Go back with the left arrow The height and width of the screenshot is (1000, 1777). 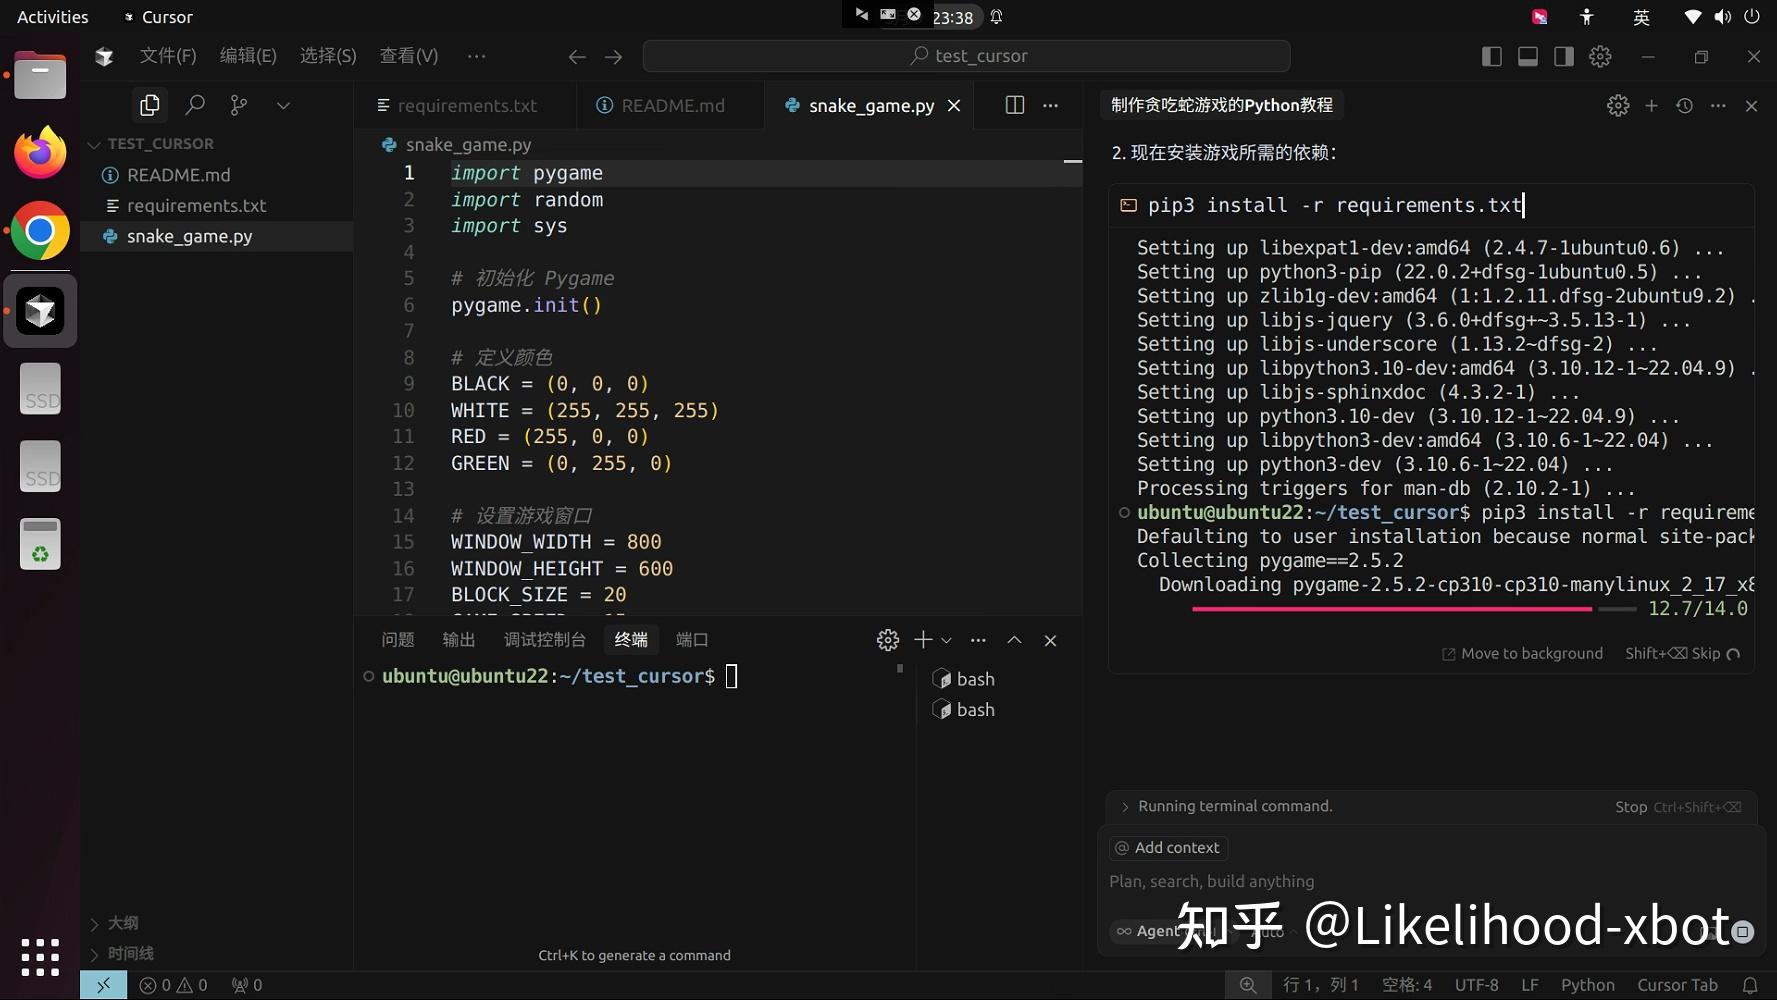pyautogui.click(x=577, y=57)
